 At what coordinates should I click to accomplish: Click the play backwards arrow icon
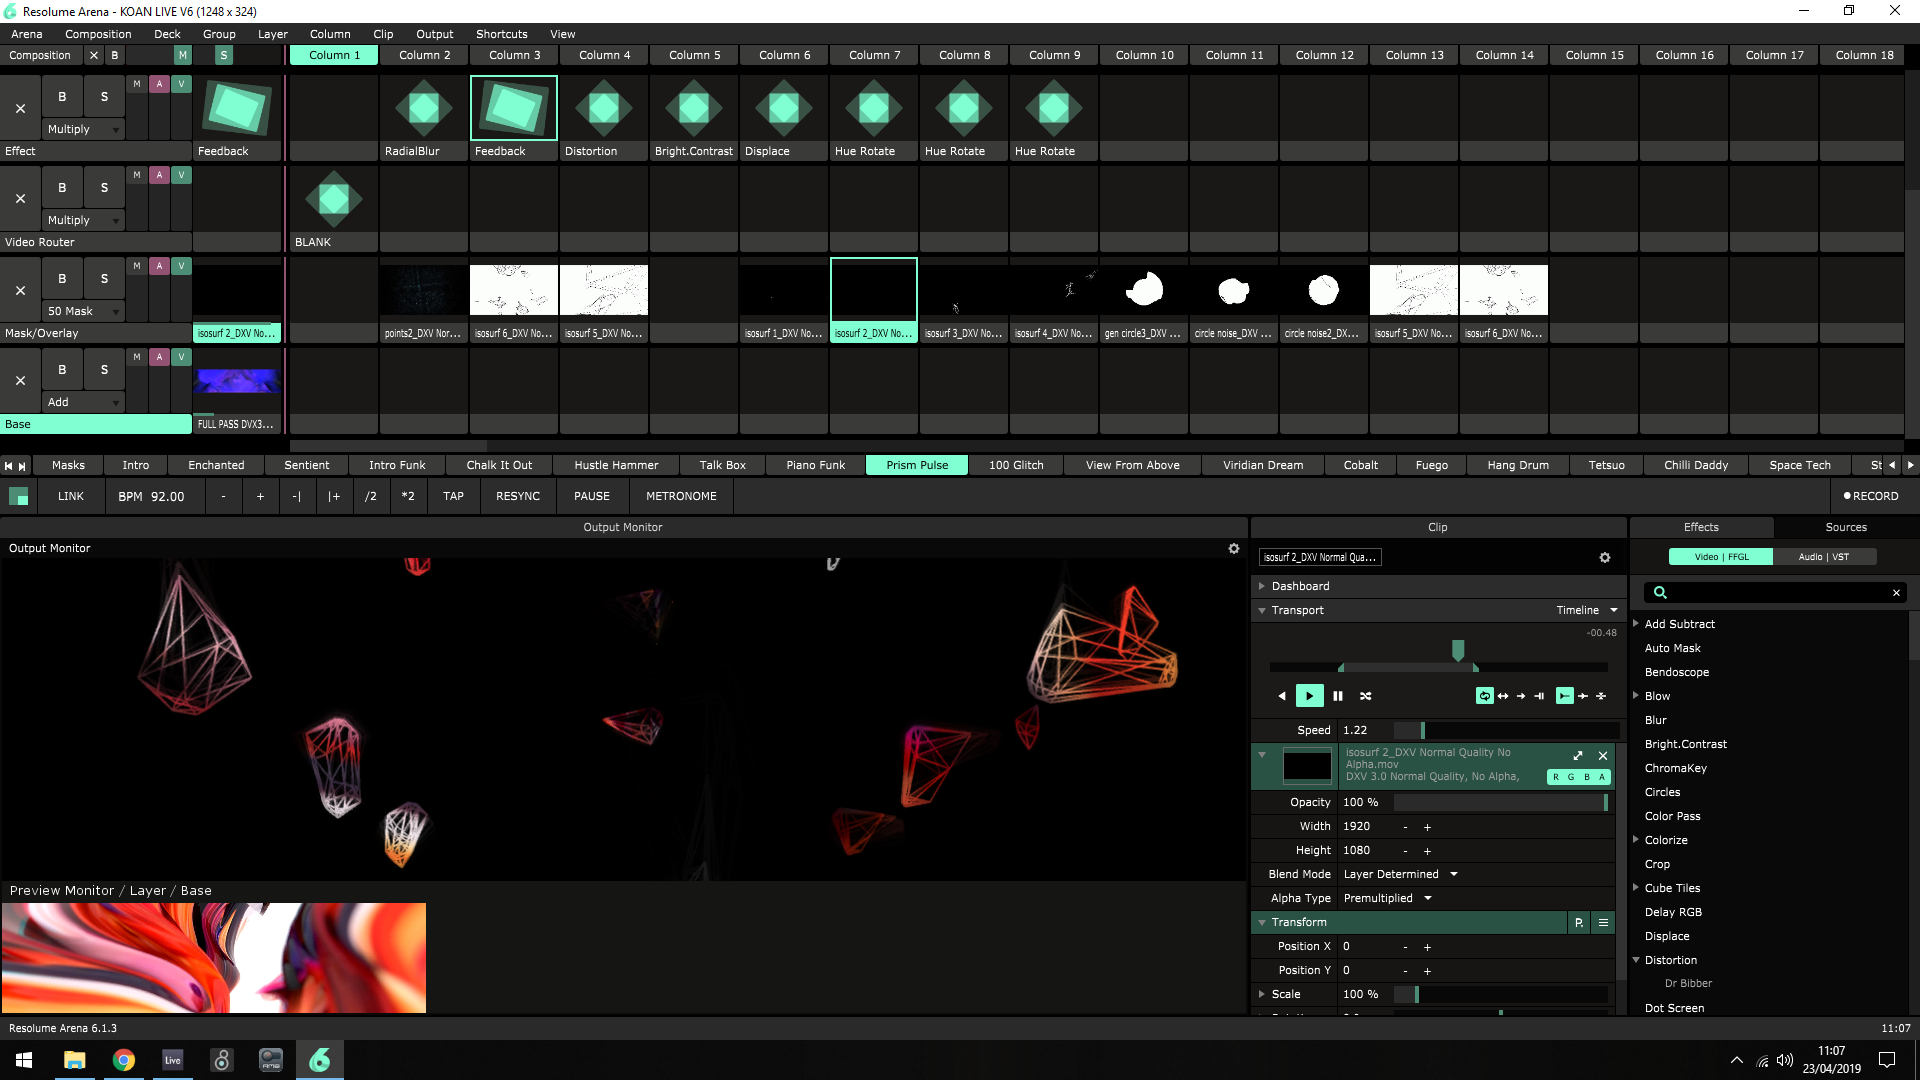pos(1282,696)
